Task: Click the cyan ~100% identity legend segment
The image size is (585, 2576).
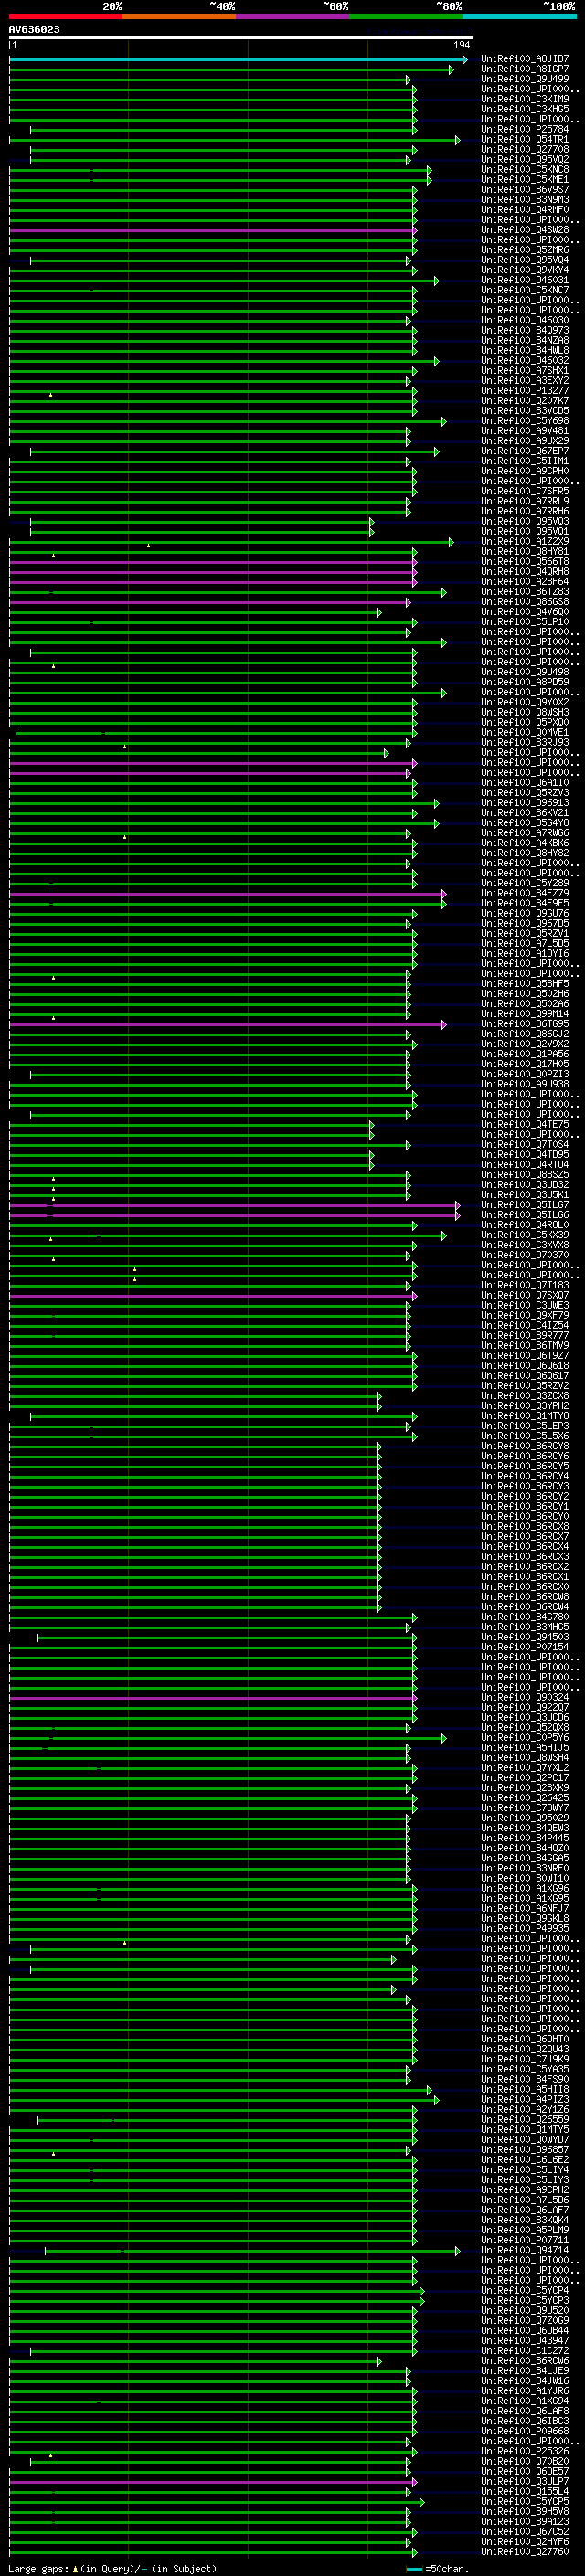Action: point(519,16)
